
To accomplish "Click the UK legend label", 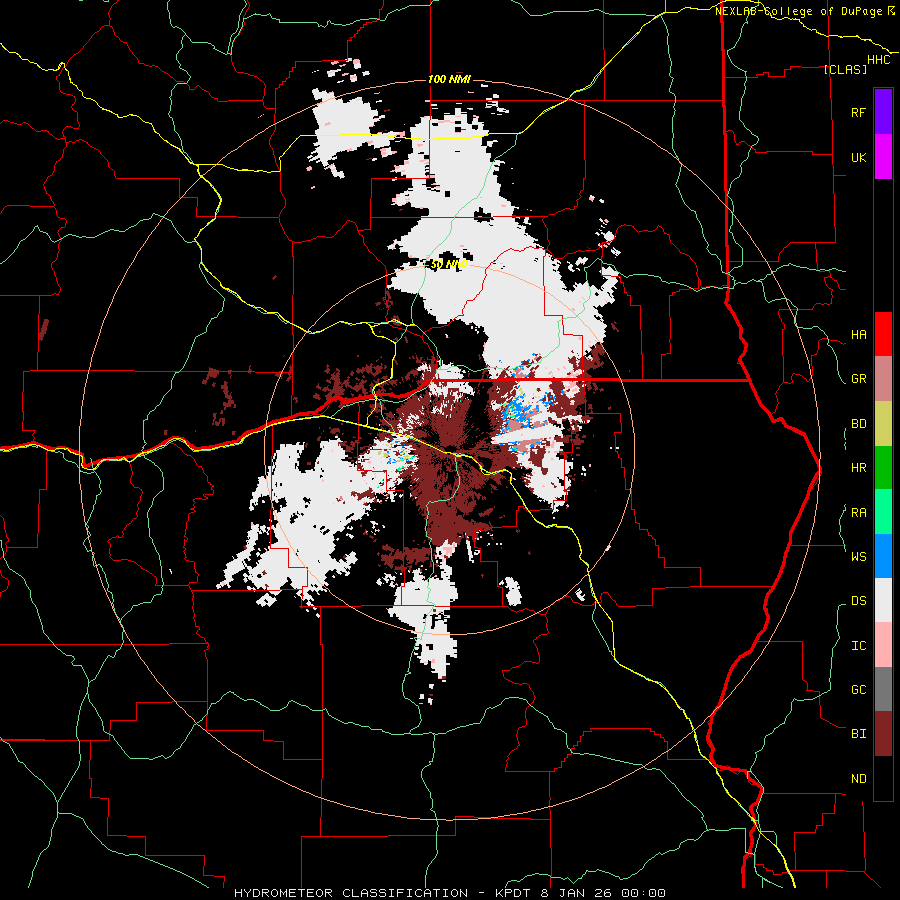I will click(858, 157).
